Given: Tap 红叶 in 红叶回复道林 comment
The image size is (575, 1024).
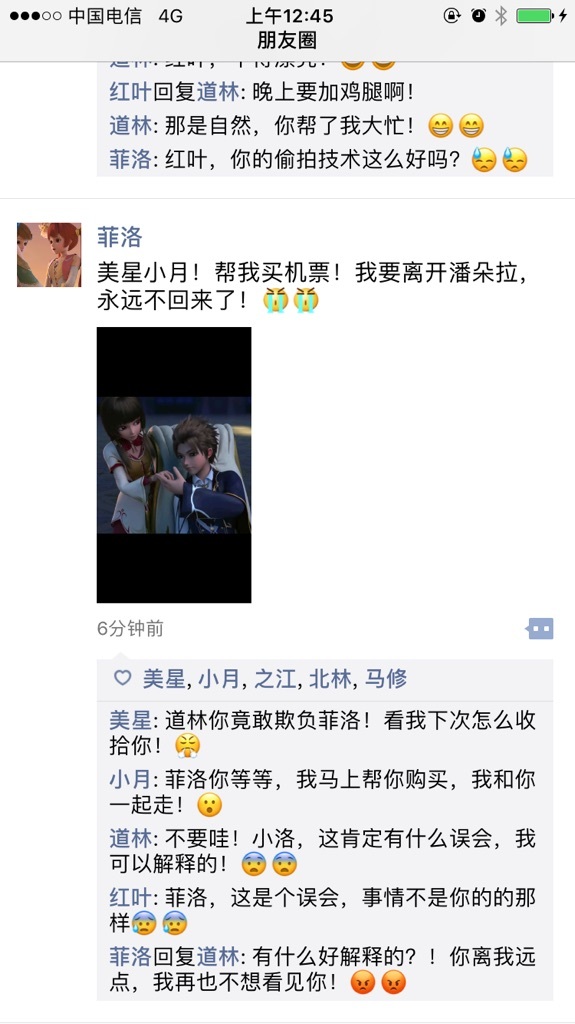Looking at the screenshot, I should pos(130,92).
